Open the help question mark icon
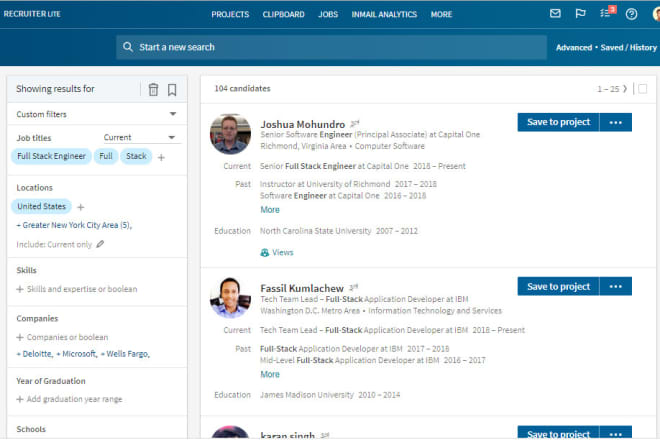Image resolution: width=660 pixels, height=440 pixels. 631,14
